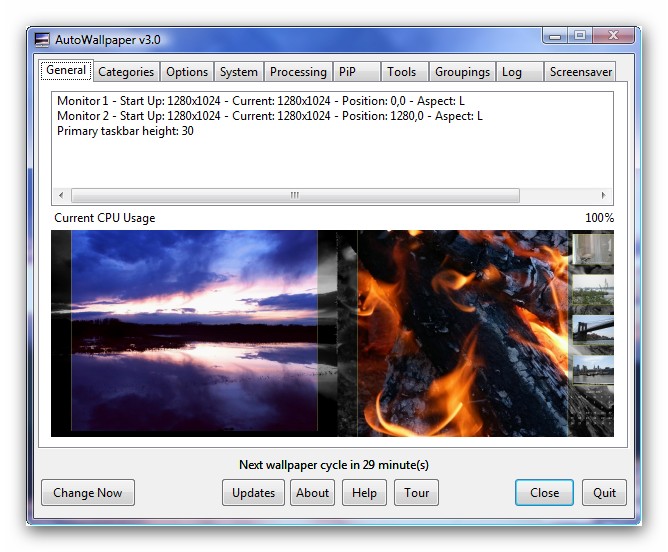Open the System tab
Viewport: 668px width, 552px height.
239,72
